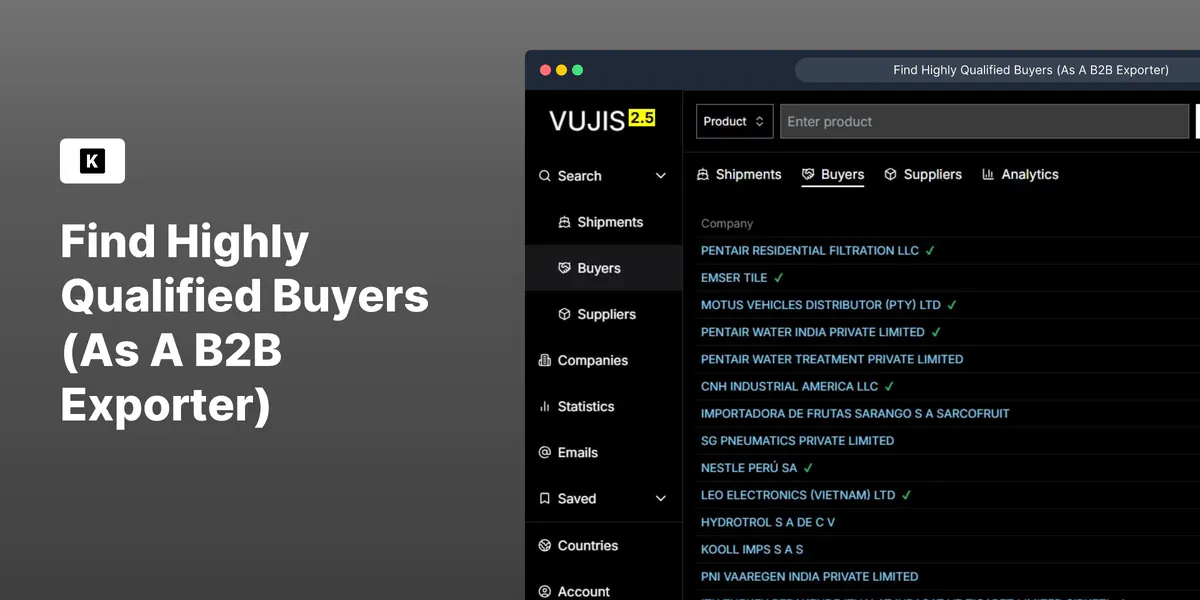Click verified checkmark next to LEO ELECTRONICS
Image resolution: width=1200 pixels, height=600 pixels.
907,495
